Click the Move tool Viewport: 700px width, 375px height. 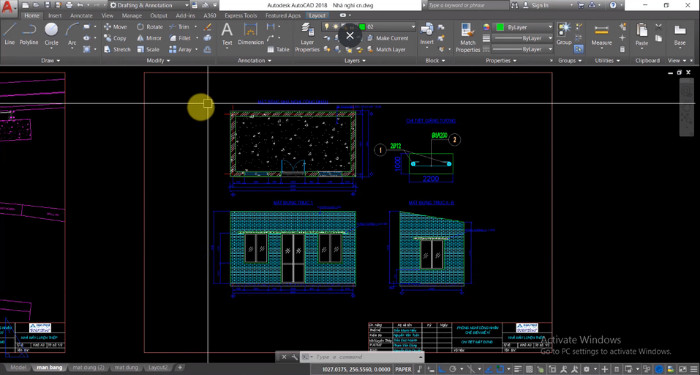tap(115, 27)
